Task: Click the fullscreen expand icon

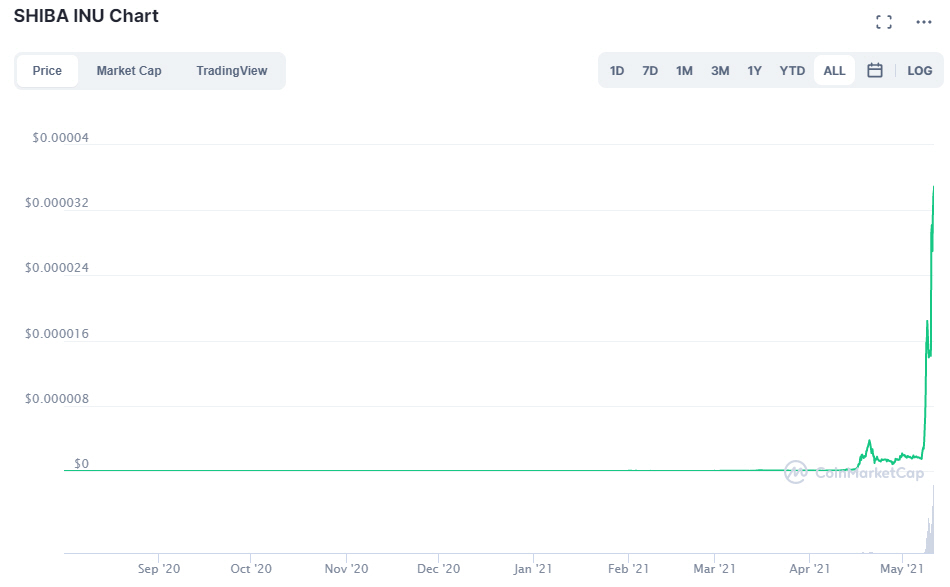Action: 883,22
